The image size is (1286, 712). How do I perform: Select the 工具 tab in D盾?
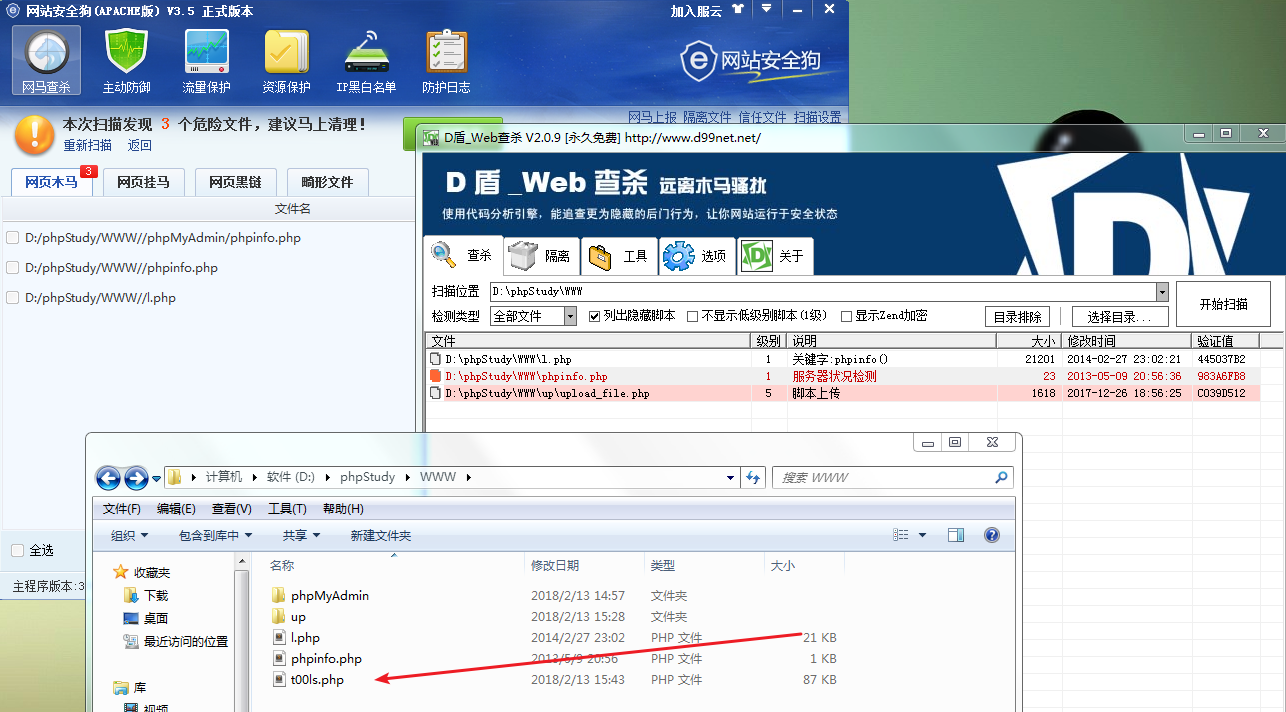point(619,256)
